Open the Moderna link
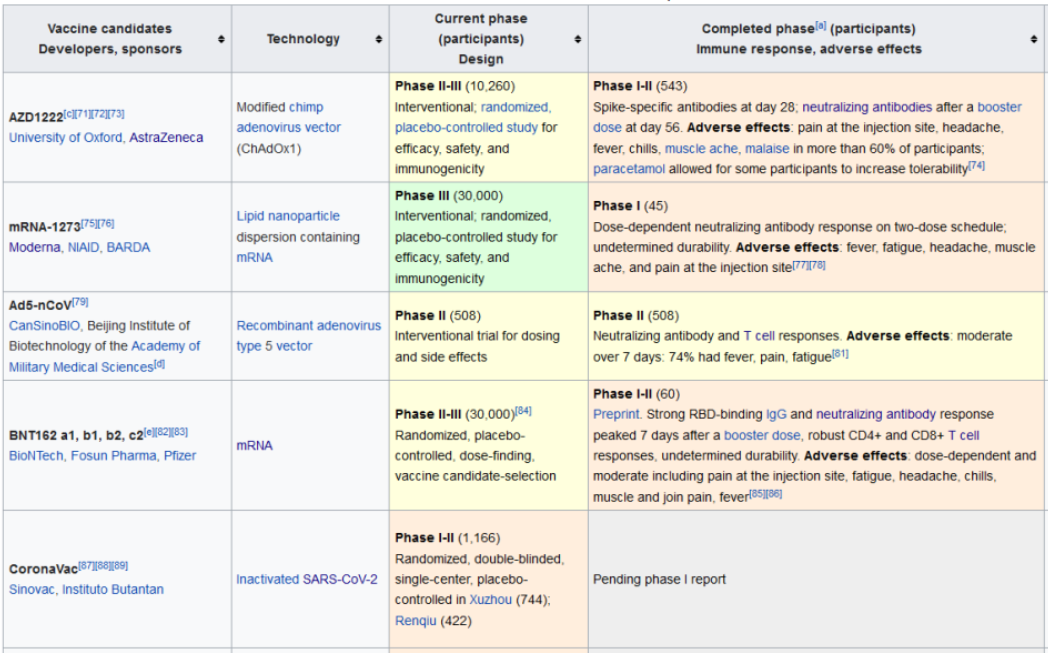Viewport: 1048px width, 653px height. click(34, 247)
